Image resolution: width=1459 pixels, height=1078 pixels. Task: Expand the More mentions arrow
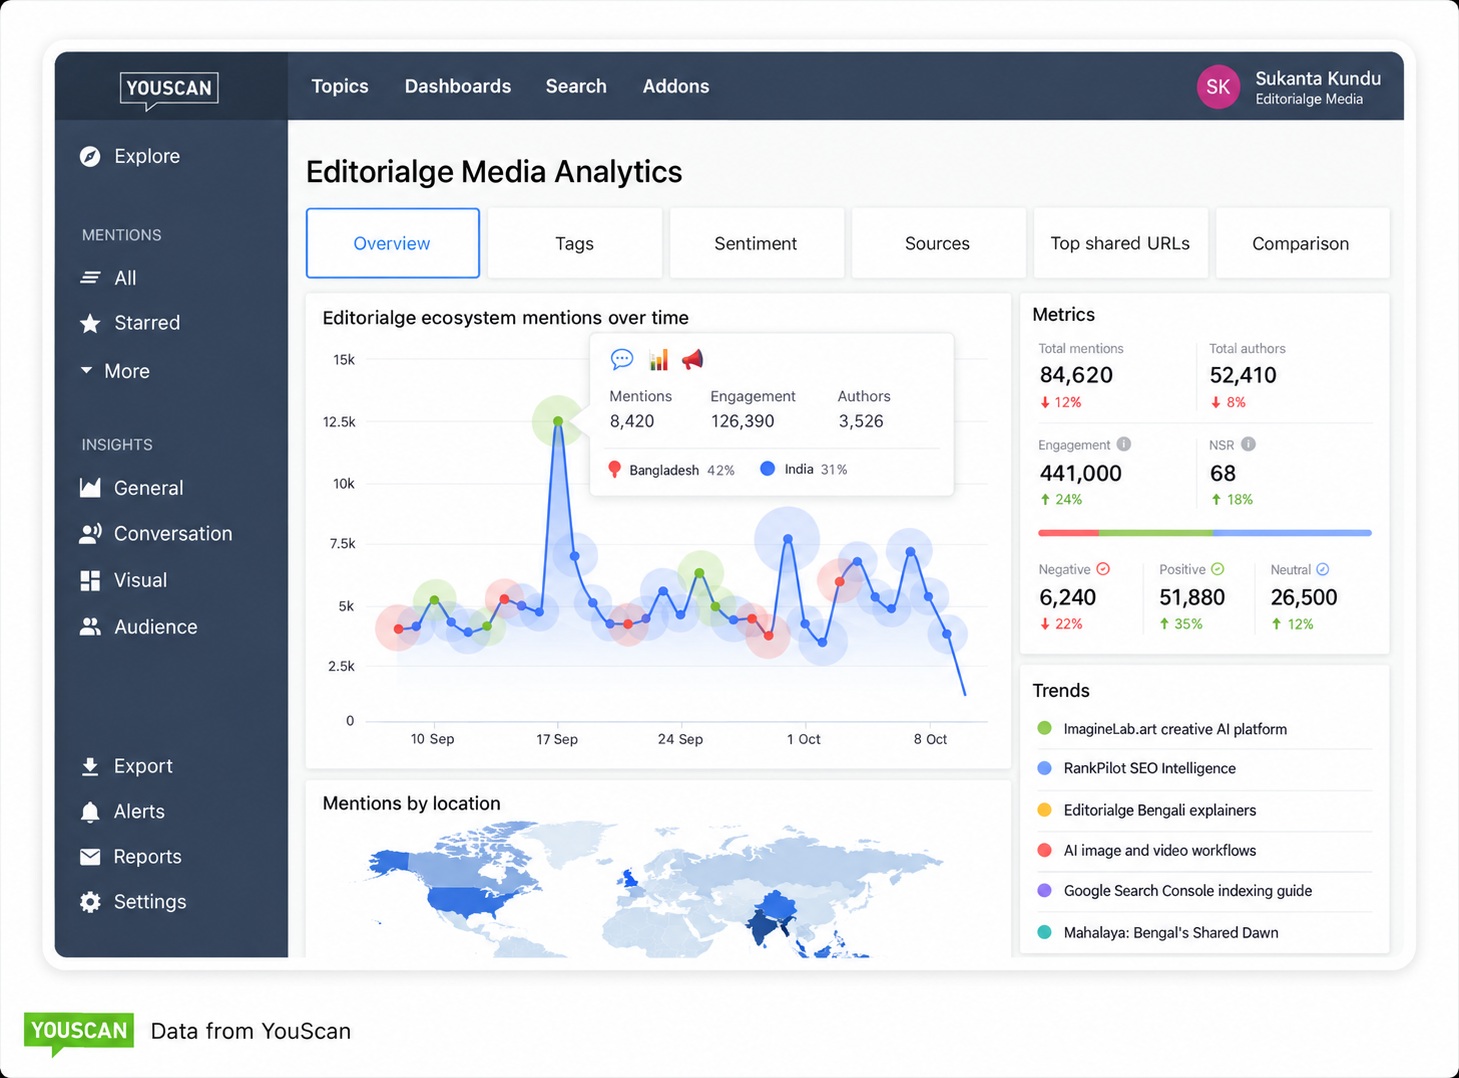tap(87, 370)
